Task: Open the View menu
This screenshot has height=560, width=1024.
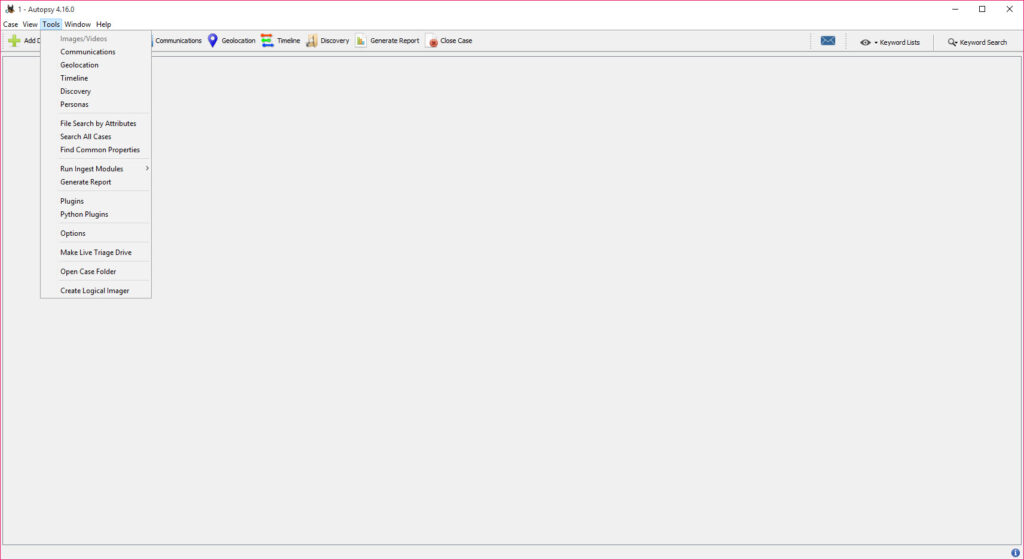Action: tap(30, 24)
